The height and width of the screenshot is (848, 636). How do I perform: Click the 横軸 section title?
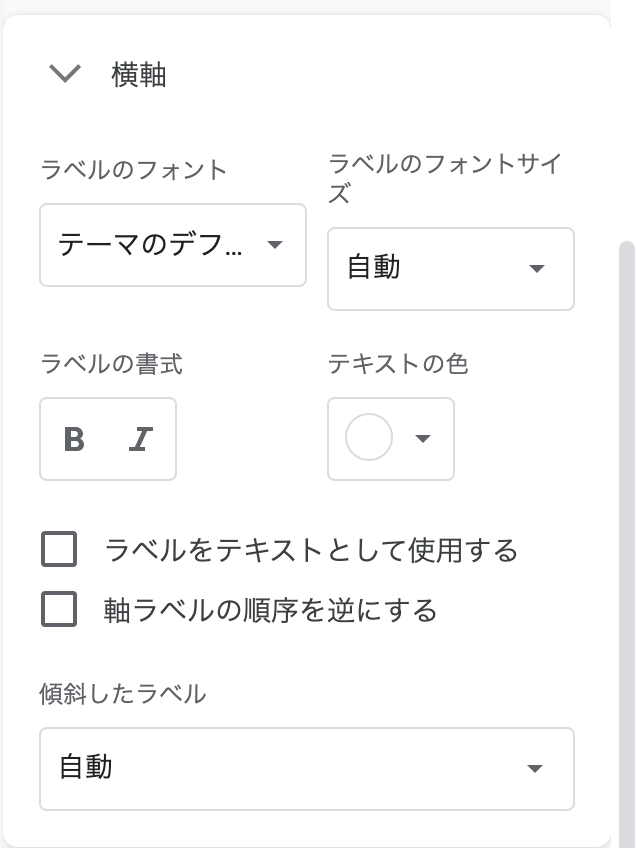coord(139,75)
